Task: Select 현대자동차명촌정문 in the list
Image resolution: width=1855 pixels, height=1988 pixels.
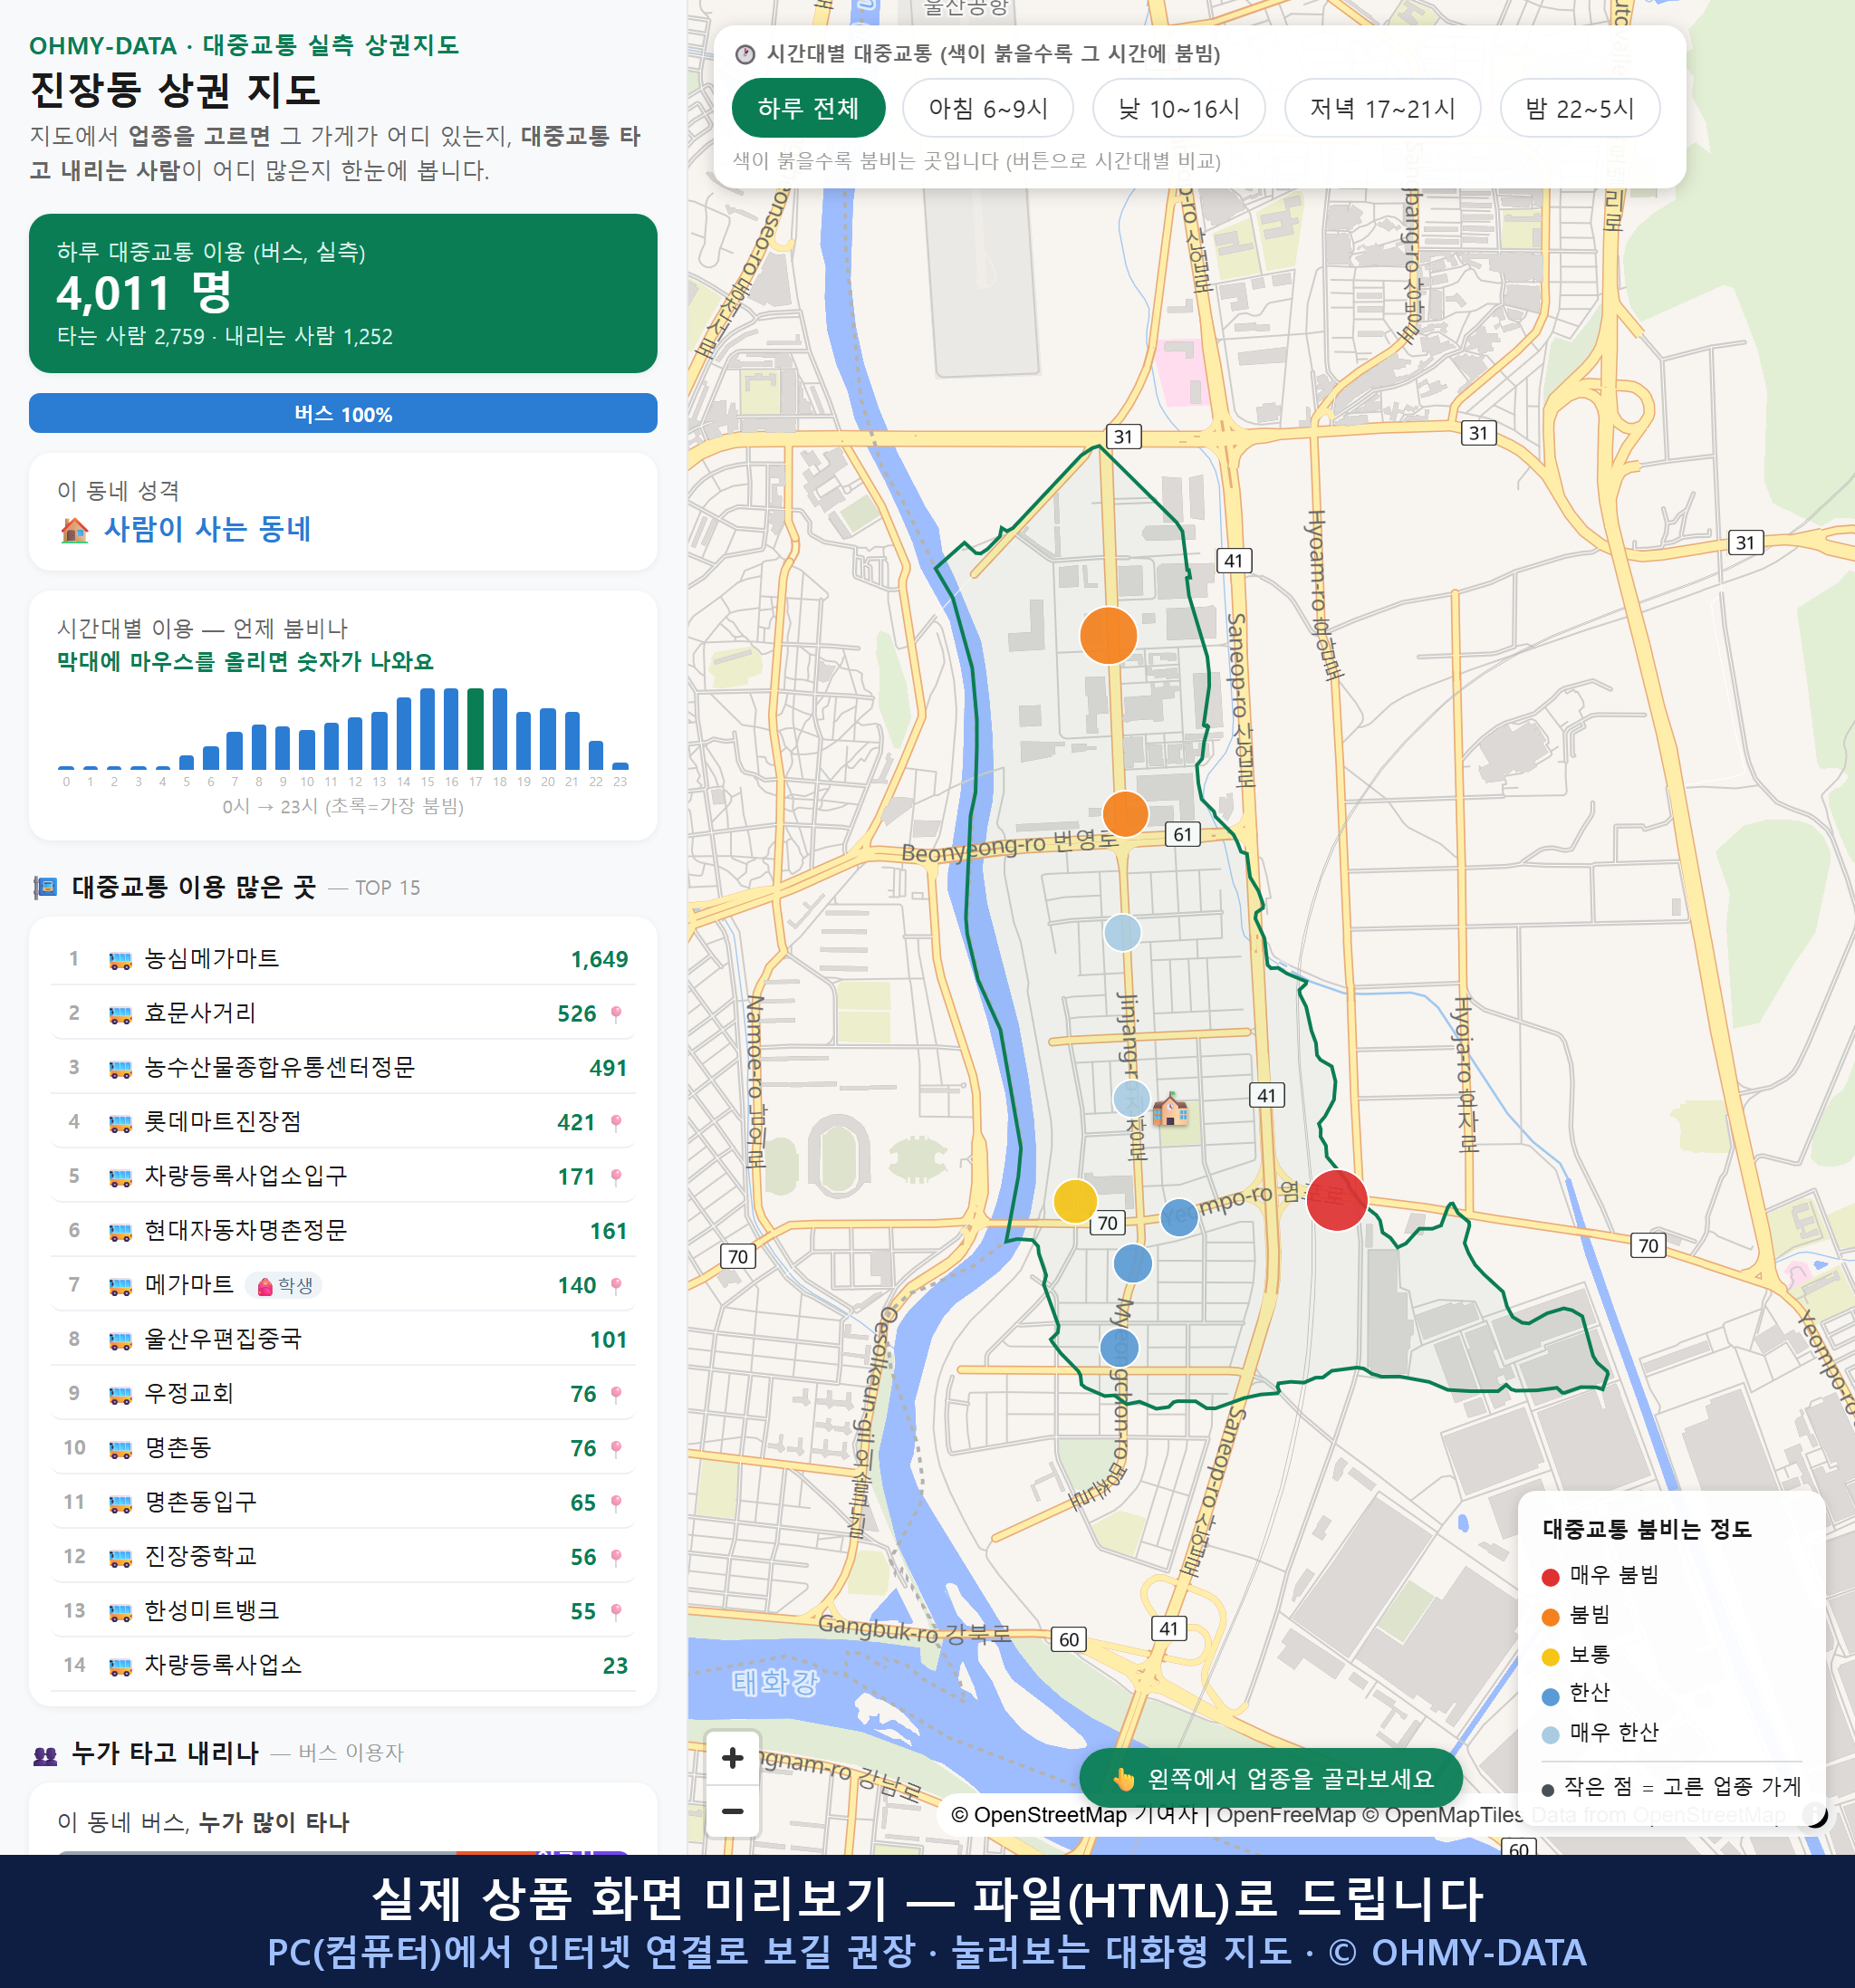Action: click(x=343, y=1230)
